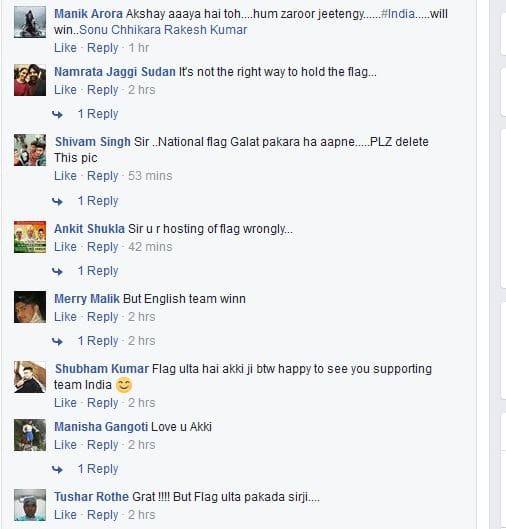Like Manisha Gangoti's comment

(65, 445)
